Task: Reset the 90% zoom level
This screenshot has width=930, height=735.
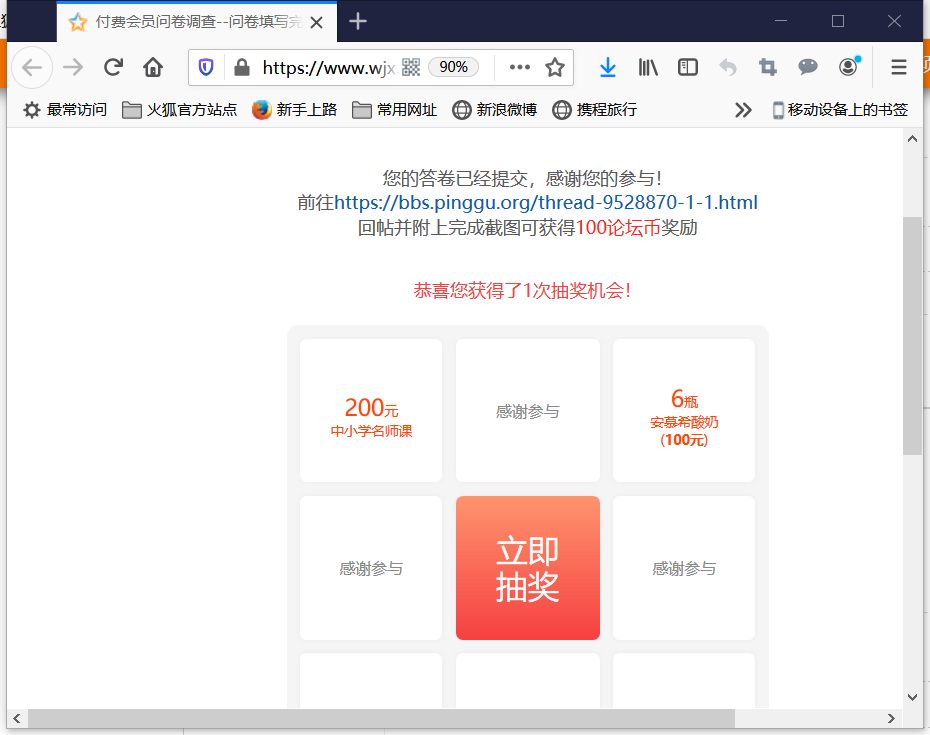Action: 453,68
